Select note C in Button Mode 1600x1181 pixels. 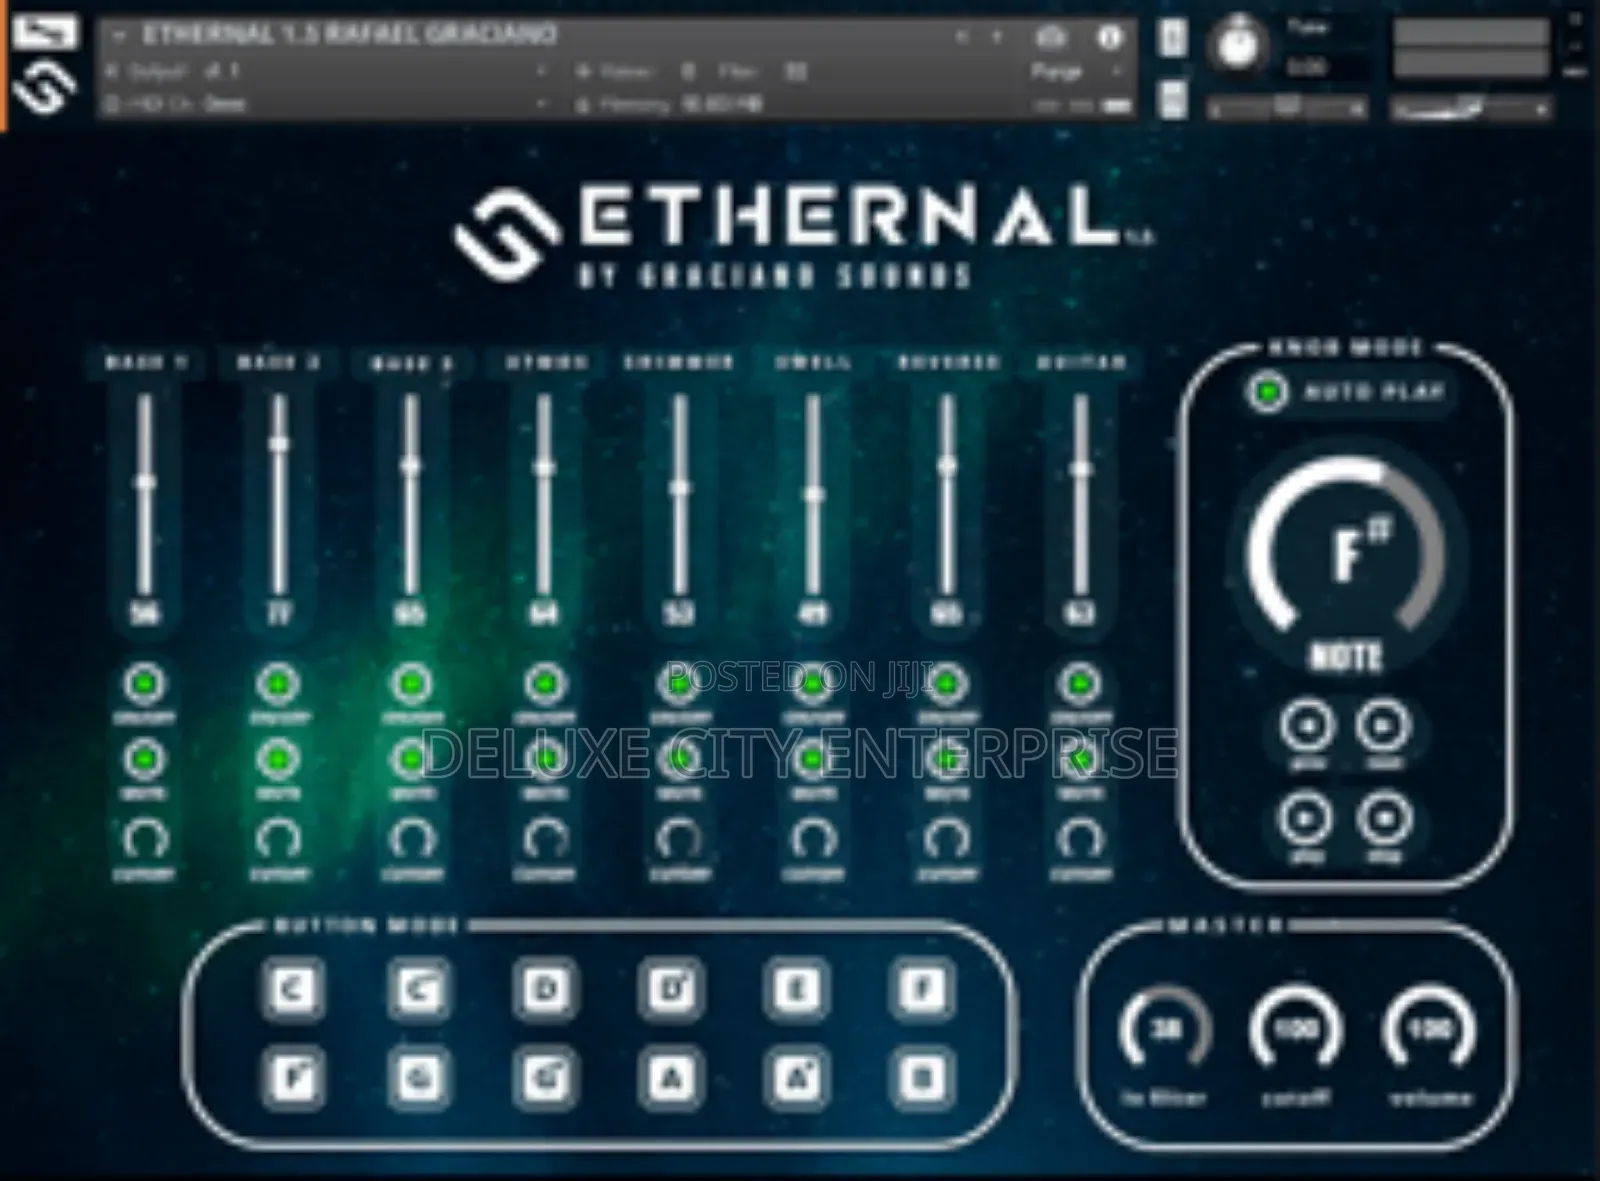pyautogui.click(x=292, y=989)
